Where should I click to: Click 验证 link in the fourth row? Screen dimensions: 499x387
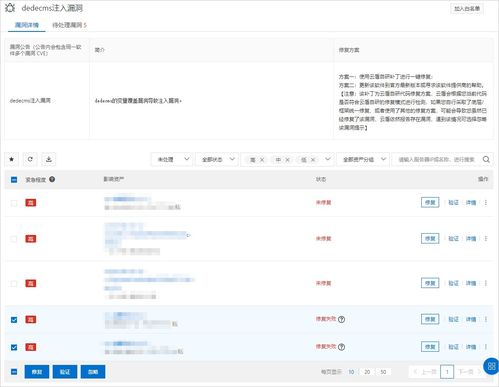point(453,319)
